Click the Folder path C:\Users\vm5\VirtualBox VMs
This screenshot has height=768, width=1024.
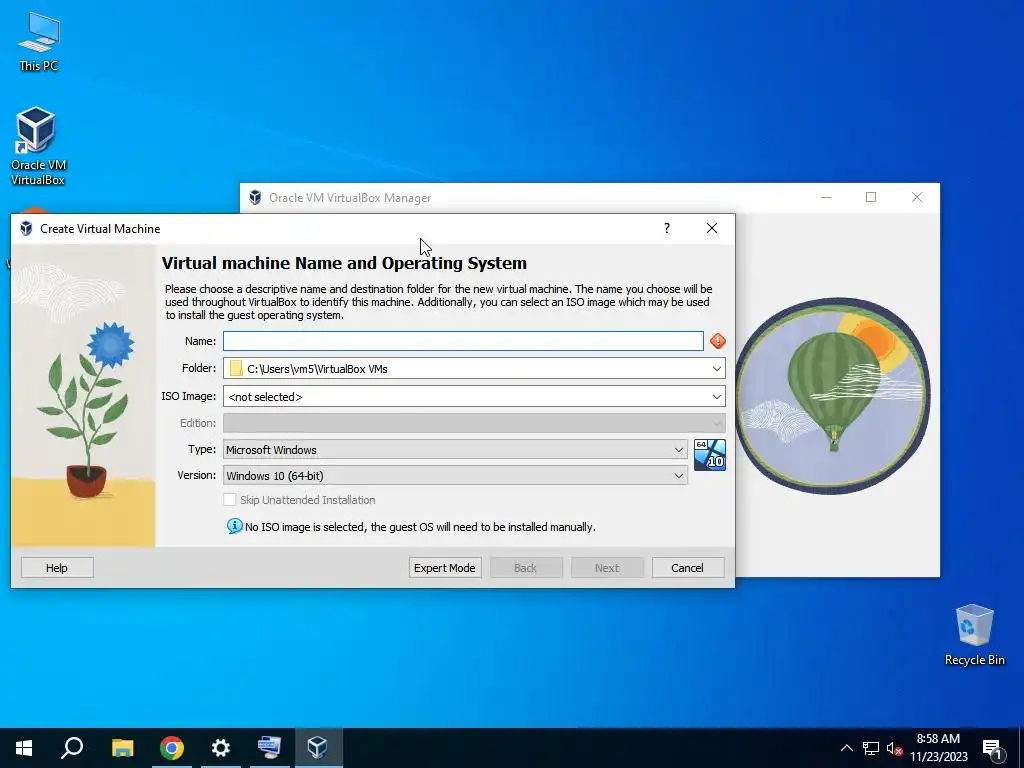point(317,369)
